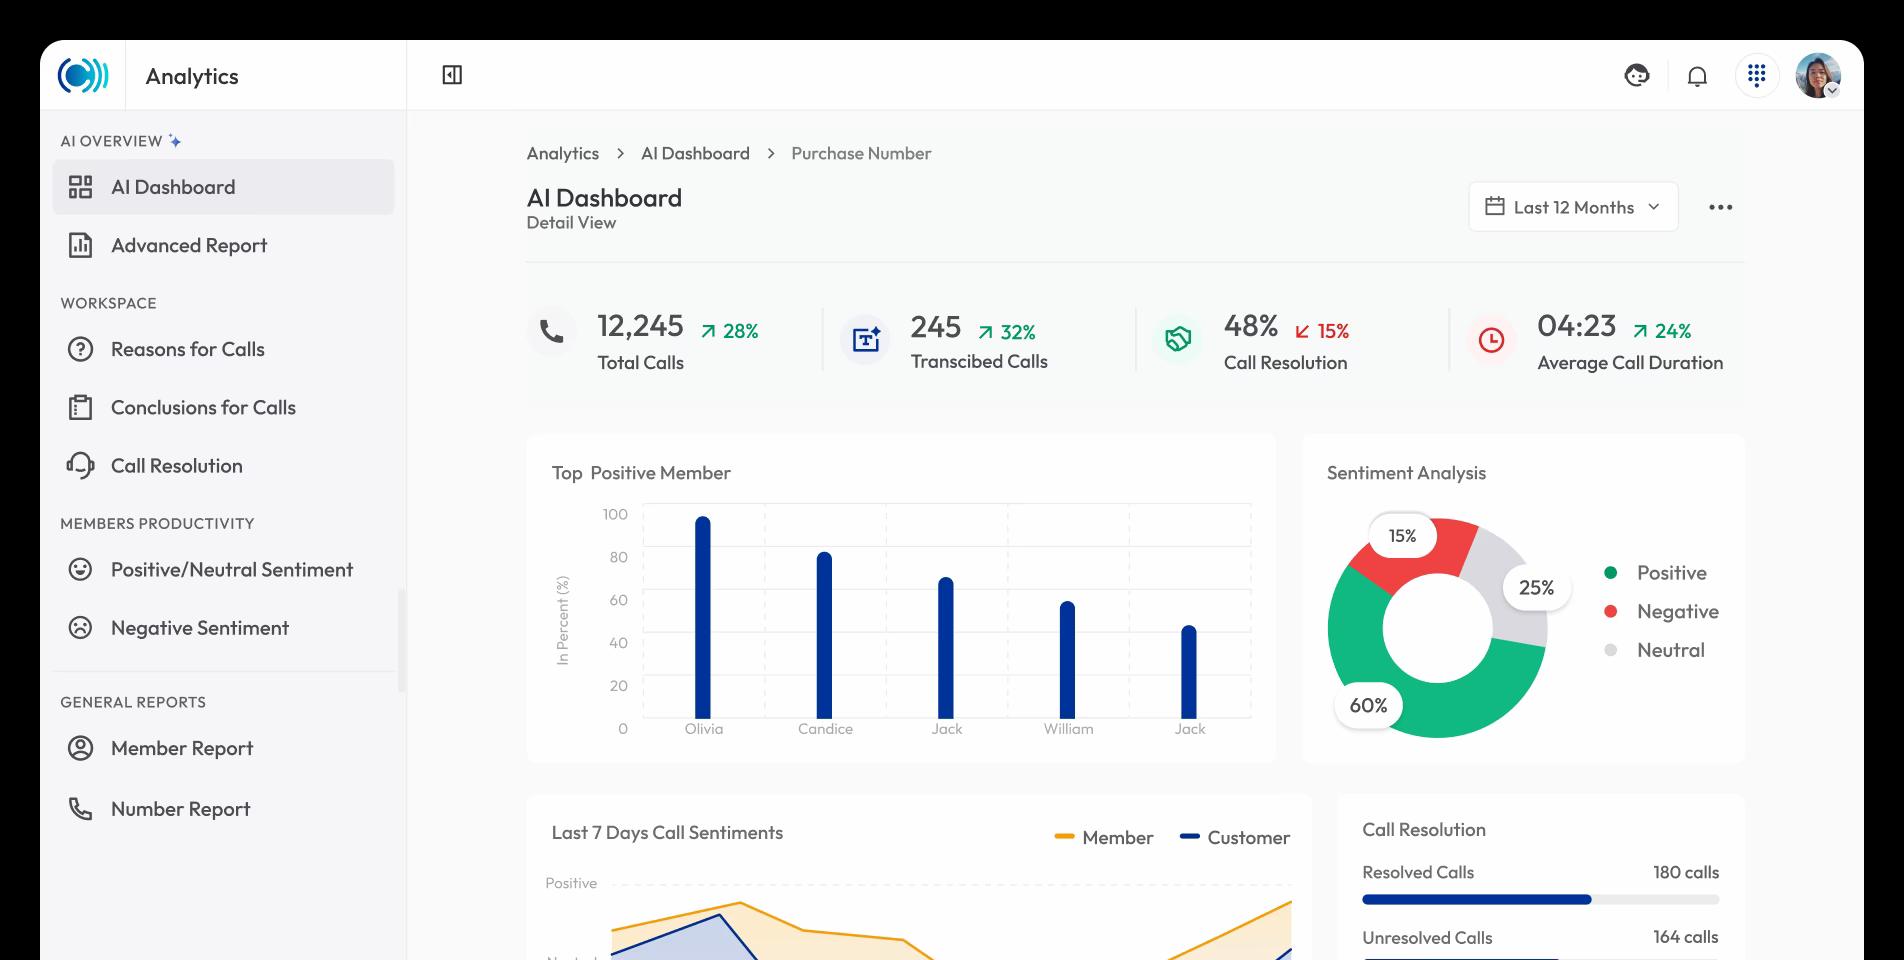The height and width of the screenshot is (960, 1904).
Task: Open the Last 12 Months dropdown
Action: (x=1573, y=207)
